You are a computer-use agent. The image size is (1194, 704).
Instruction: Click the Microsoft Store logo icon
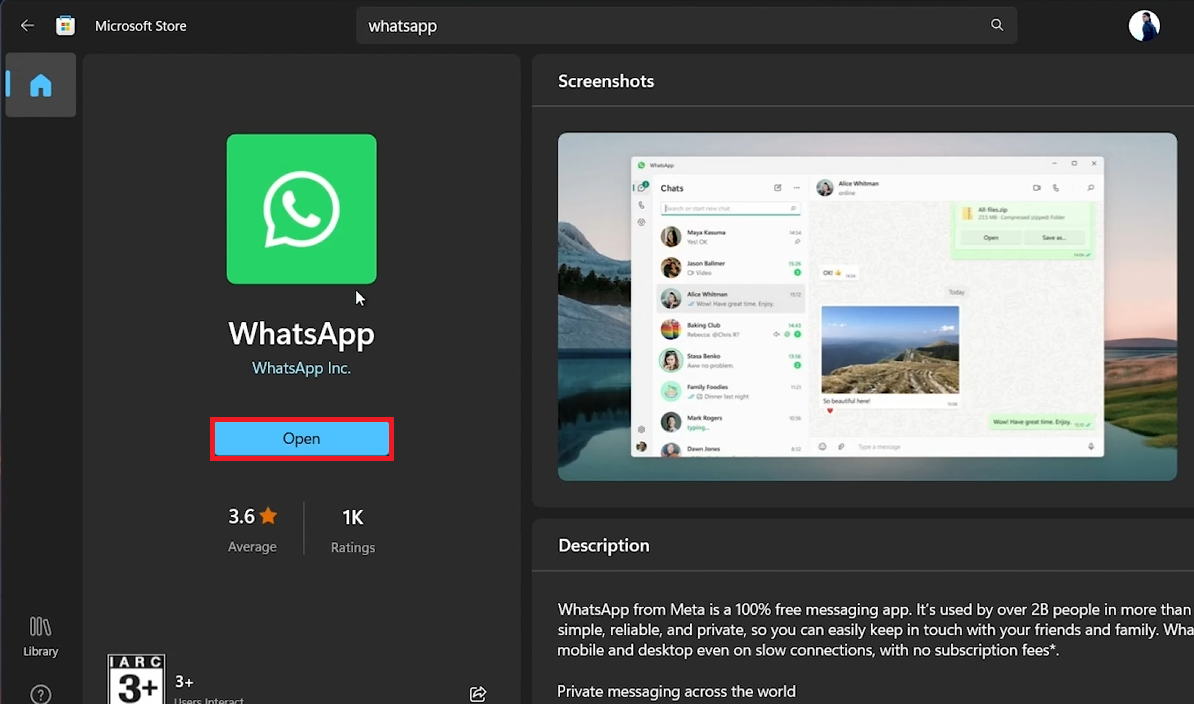tap(65, 26)
